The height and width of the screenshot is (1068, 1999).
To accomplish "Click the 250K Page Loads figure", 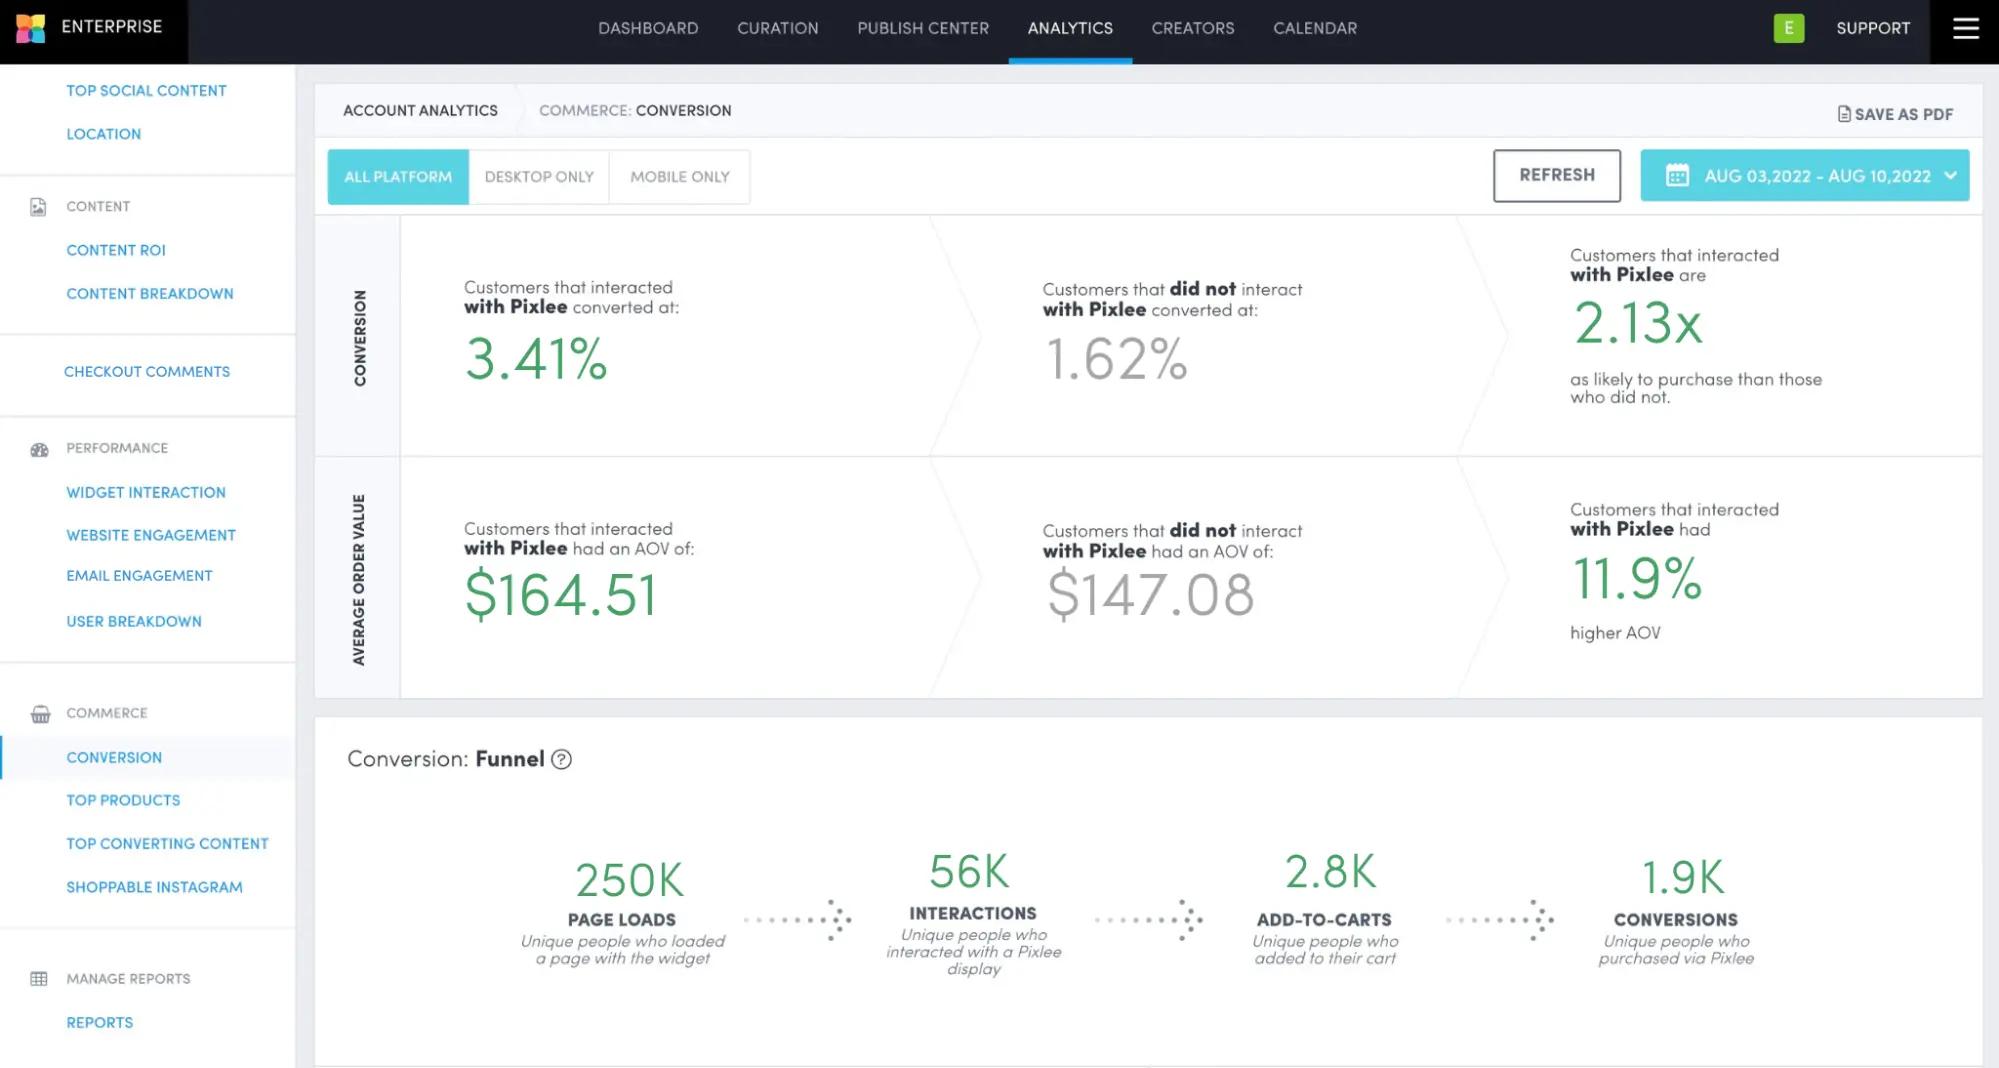I will (x=629, y=881).
